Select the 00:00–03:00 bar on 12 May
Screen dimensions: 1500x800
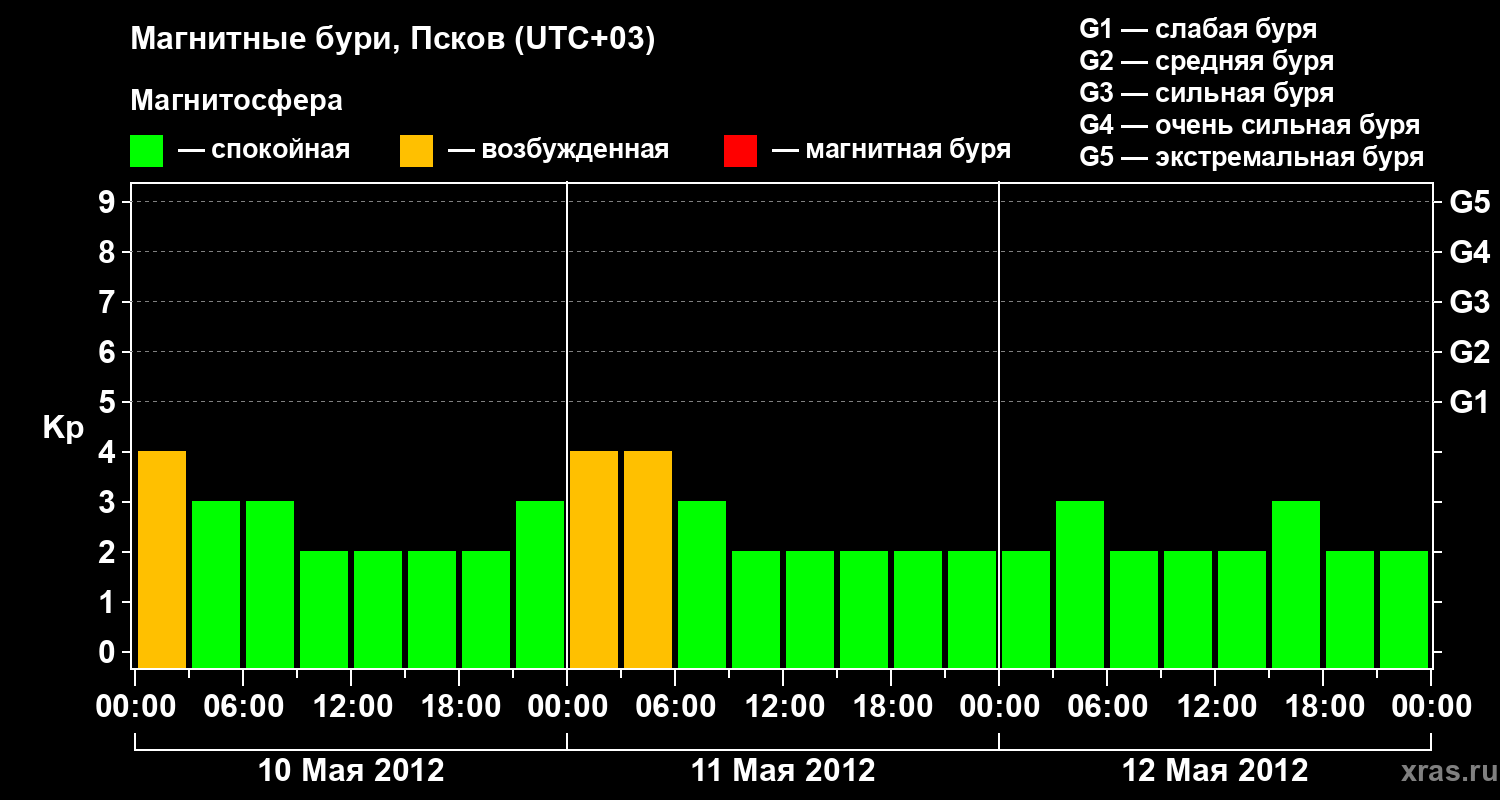point(1026,609)
